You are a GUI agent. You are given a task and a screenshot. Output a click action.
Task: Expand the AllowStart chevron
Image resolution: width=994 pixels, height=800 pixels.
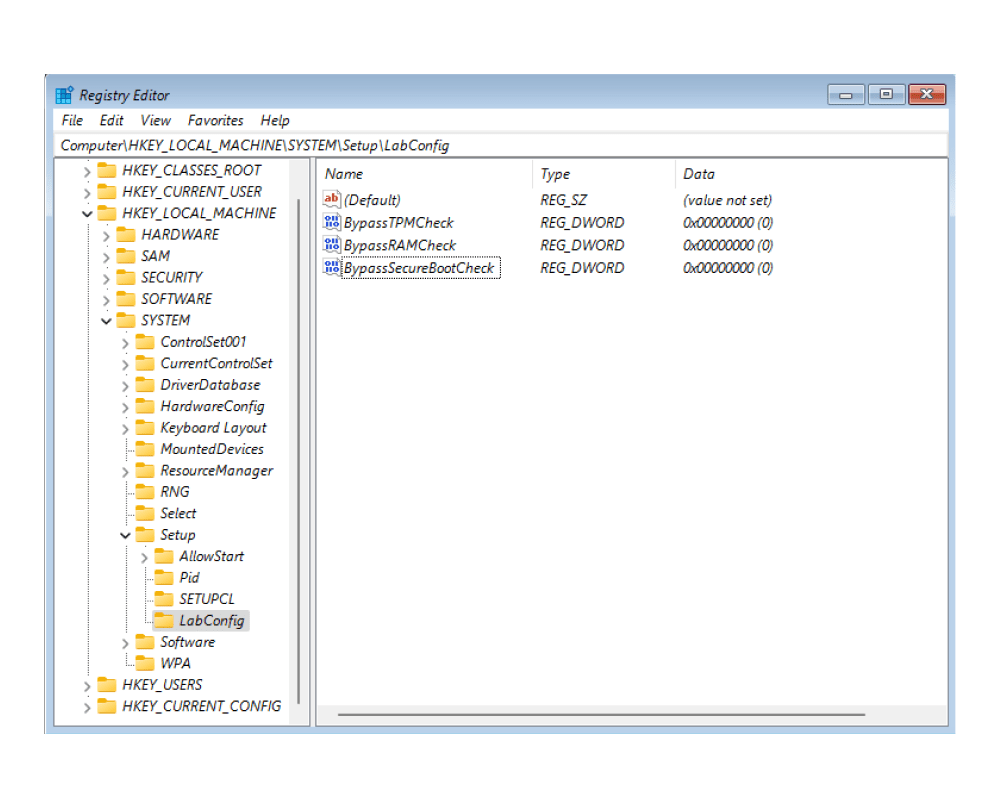coord(144,557)
